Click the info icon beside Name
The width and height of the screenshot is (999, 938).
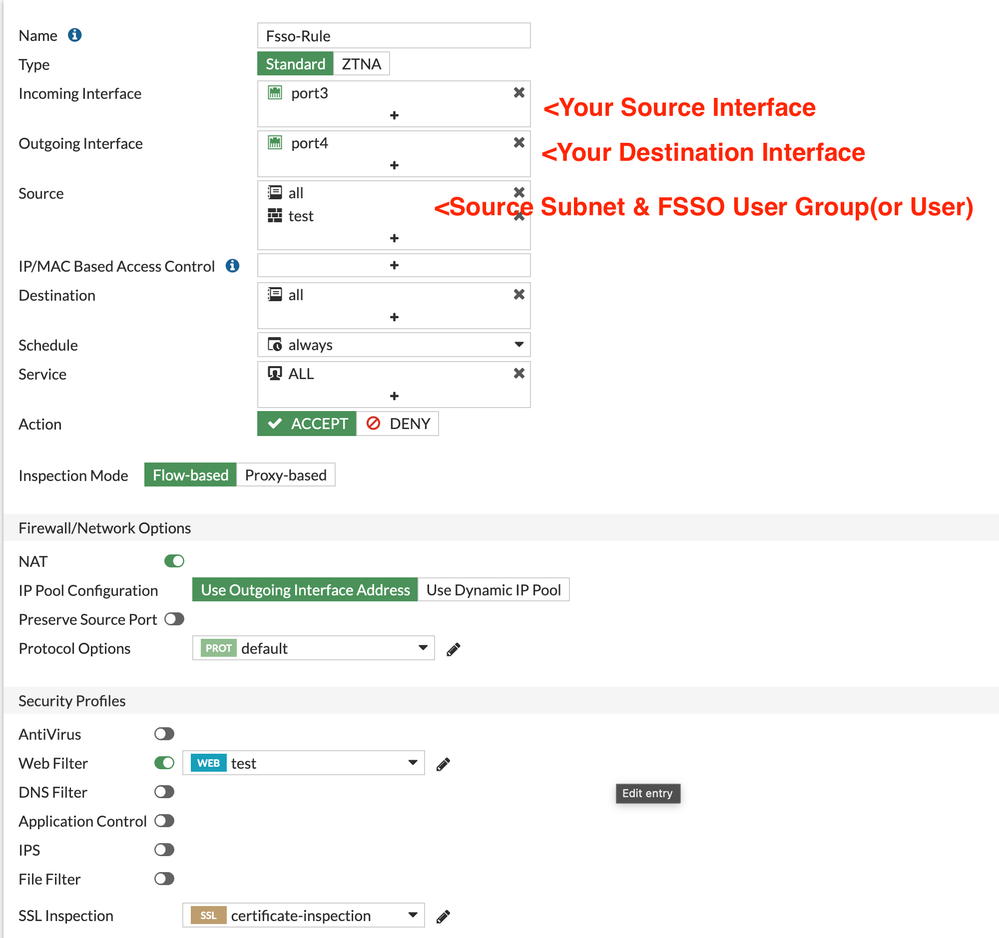(x=75, y=35)
